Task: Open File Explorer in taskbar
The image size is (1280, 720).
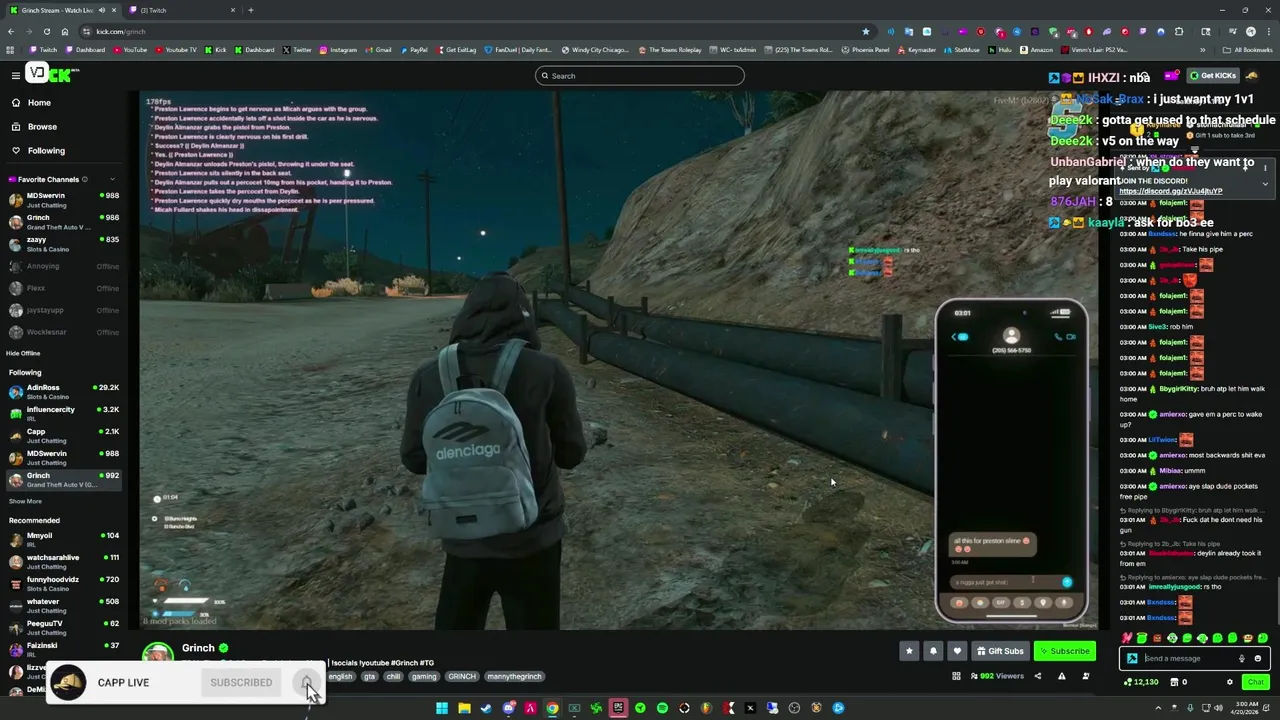Action: pyautogui.click(x=464, y=708)
